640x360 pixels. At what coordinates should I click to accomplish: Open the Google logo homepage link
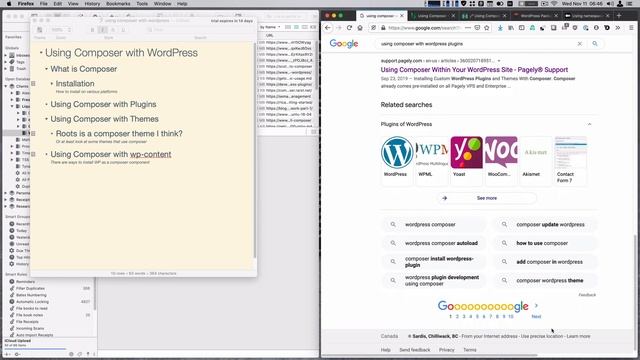[344, 44]
